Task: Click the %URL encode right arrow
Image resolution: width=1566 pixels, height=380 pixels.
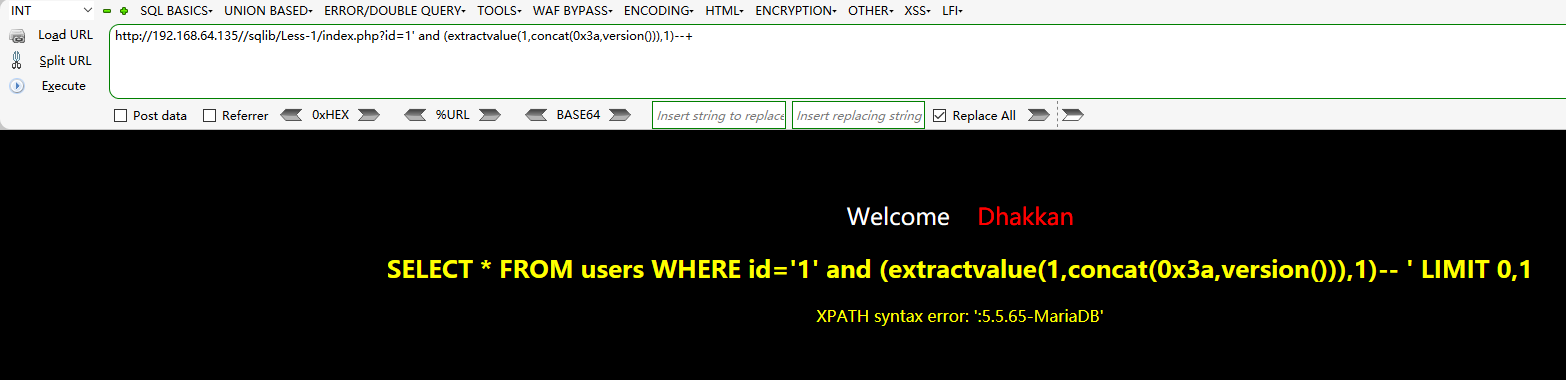Action: 489,115
